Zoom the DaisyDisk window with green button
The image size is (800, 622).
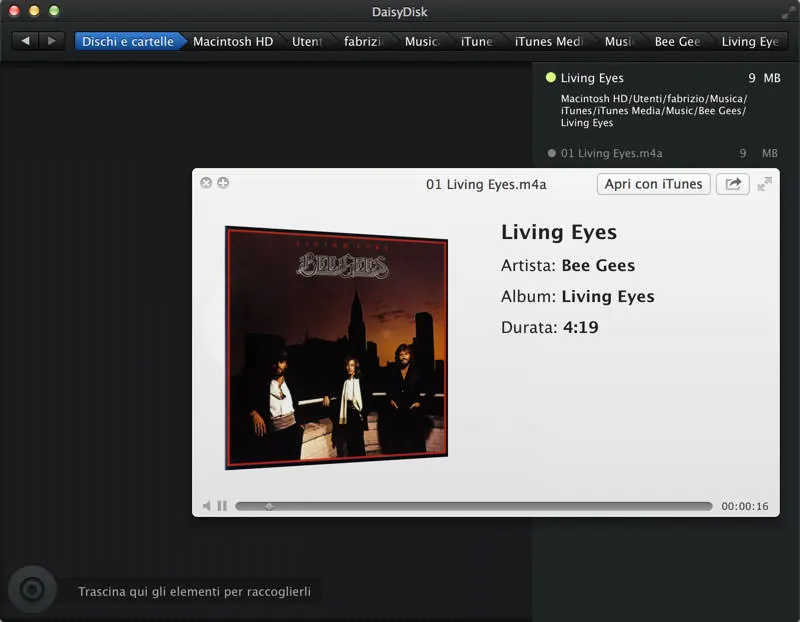[x=54, y=11]
